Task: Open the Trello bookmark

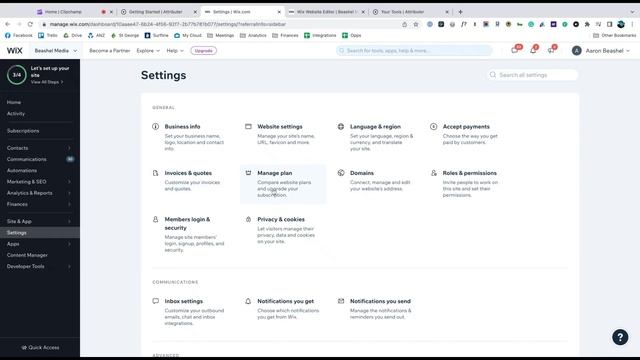Action: point(48,36)
